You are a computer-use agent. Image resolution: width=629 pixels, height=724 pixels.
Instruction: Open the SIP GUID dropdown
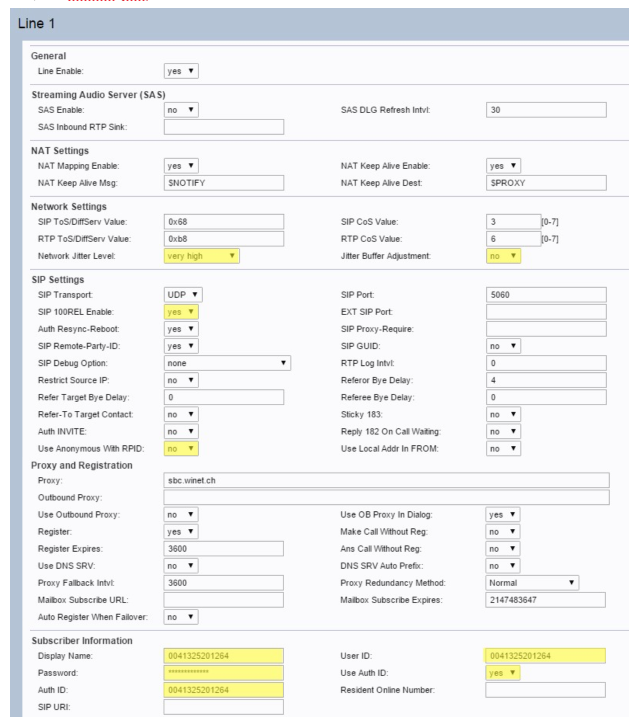(x=503, y=346)
